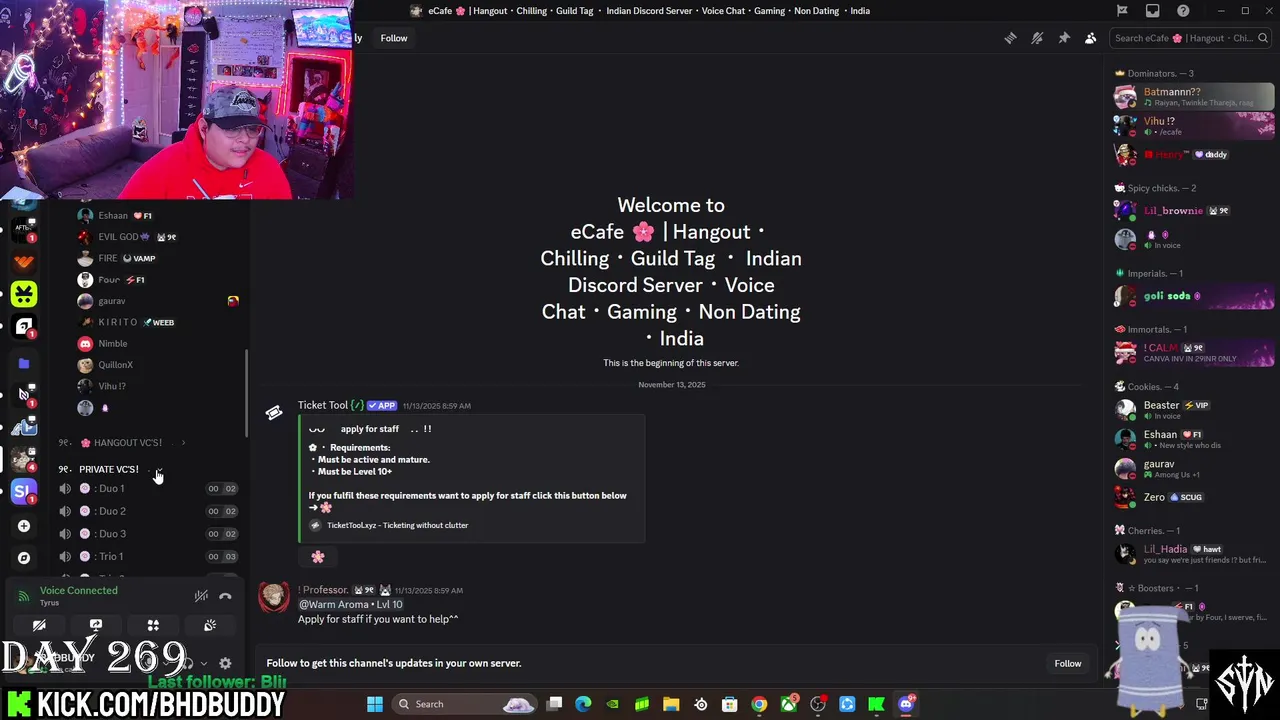Screen dimensions: 1280x720
Task: Open member Zero in member list
Action: pos(1193,497)
